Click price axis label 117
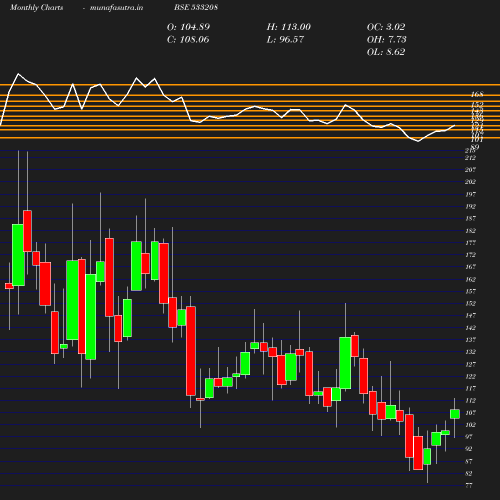The width and height of the screenshot is (500, 500). [470, 388]
